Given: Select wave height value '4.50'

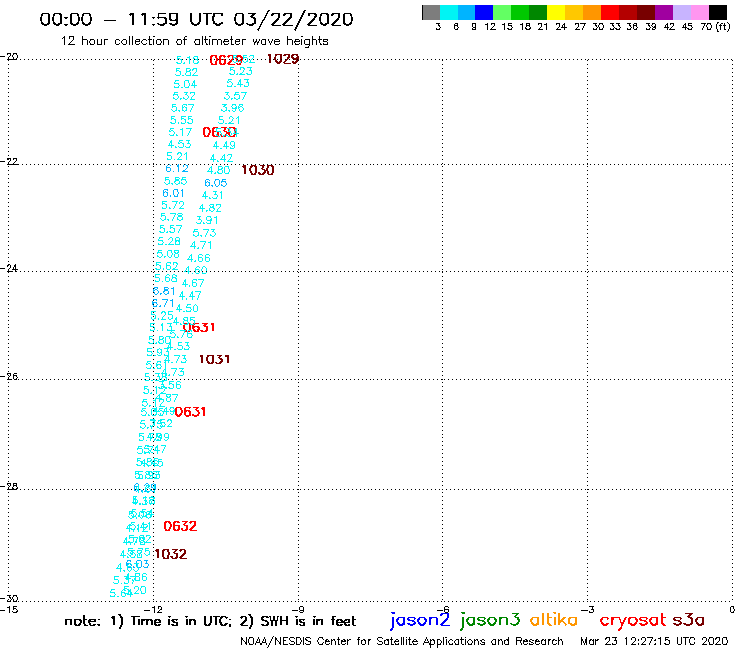Looking at the screenshot, I should click(x=187, y=308).
